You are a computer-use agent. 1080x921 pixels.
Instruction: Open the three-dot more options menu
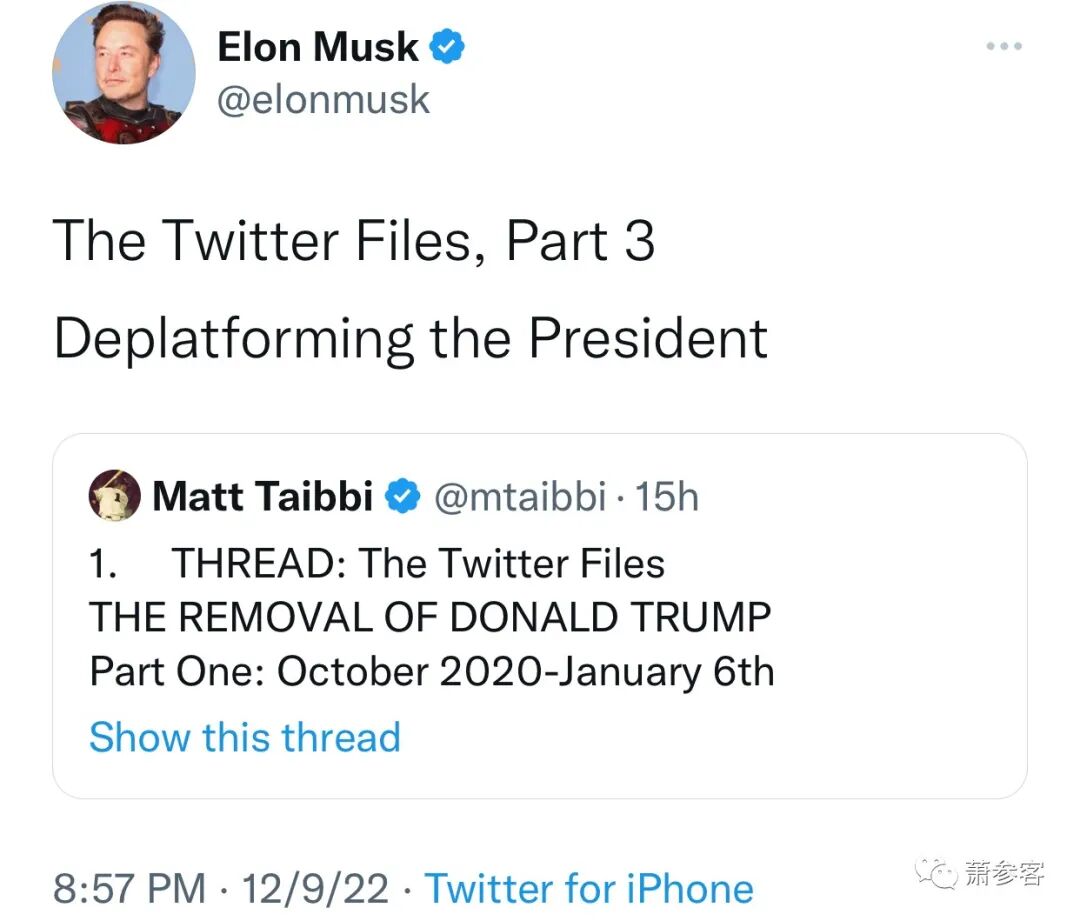tap(1003, 46)
